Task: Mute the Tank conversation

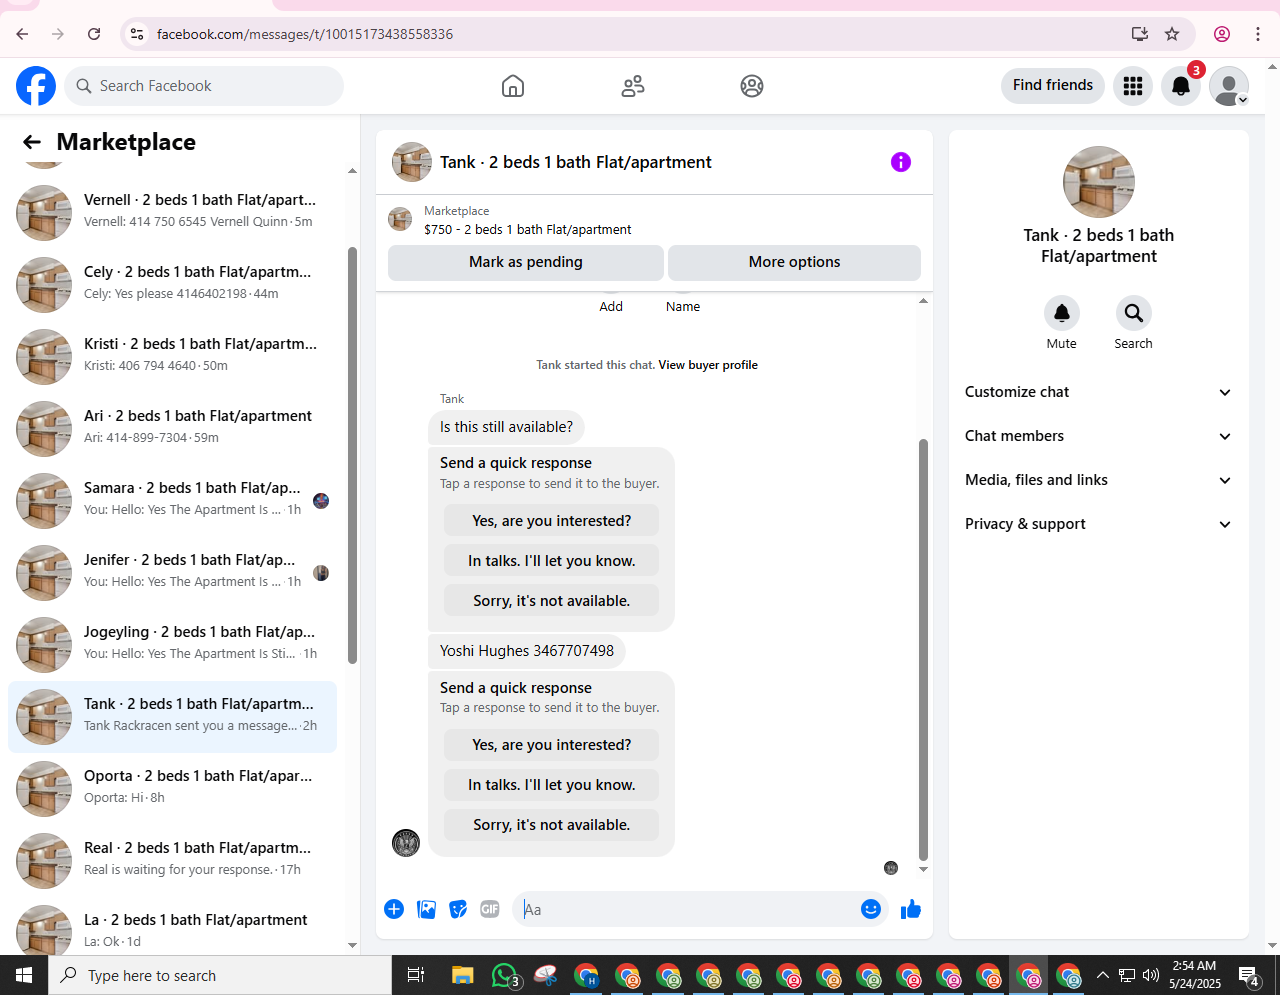Action: [x=1062, y=313]
